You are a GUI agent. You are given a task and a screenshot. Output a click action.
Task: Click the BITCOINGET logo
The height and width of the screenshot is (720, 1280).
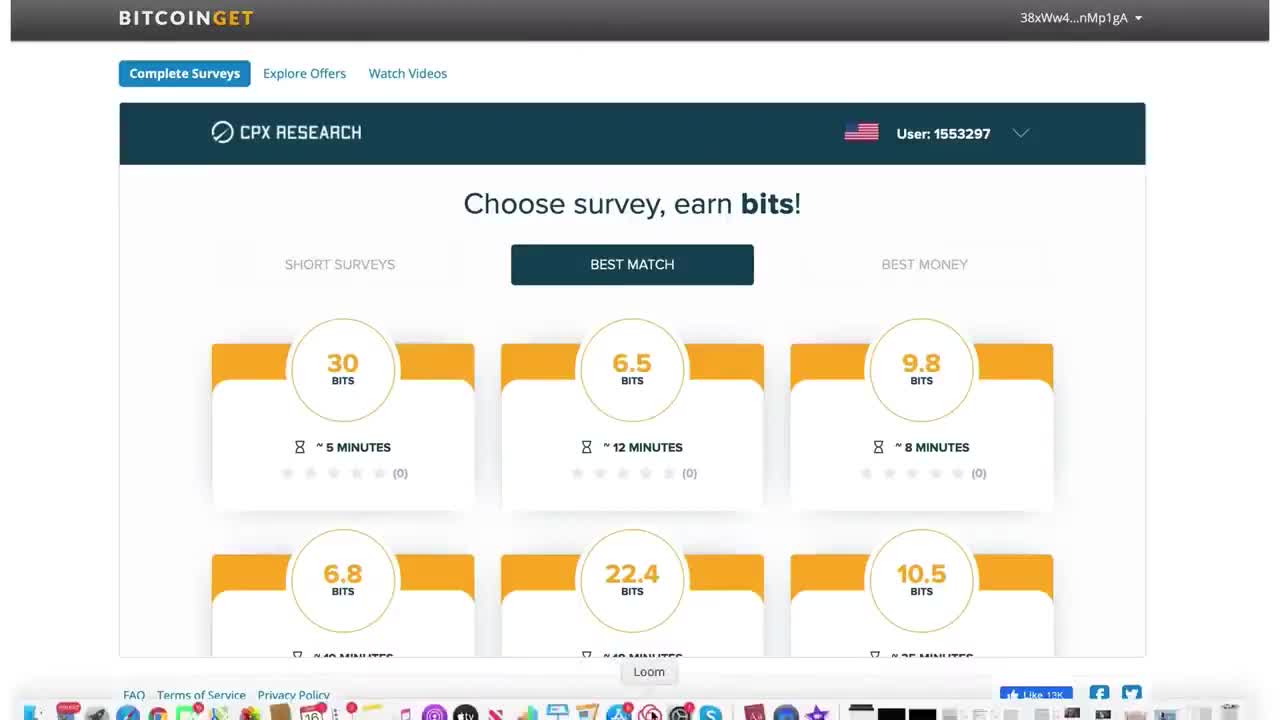(x=186, y=18)
